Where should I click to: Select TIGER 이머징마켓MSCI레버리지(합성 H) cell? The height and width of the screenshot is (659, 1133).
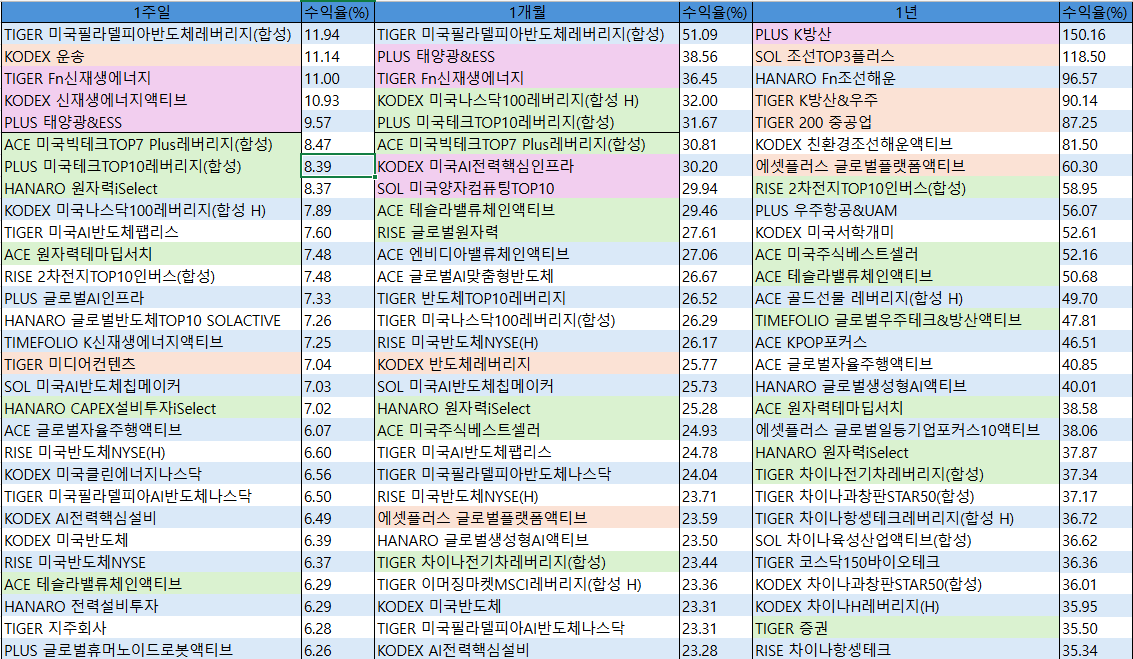tap(527, 584)
